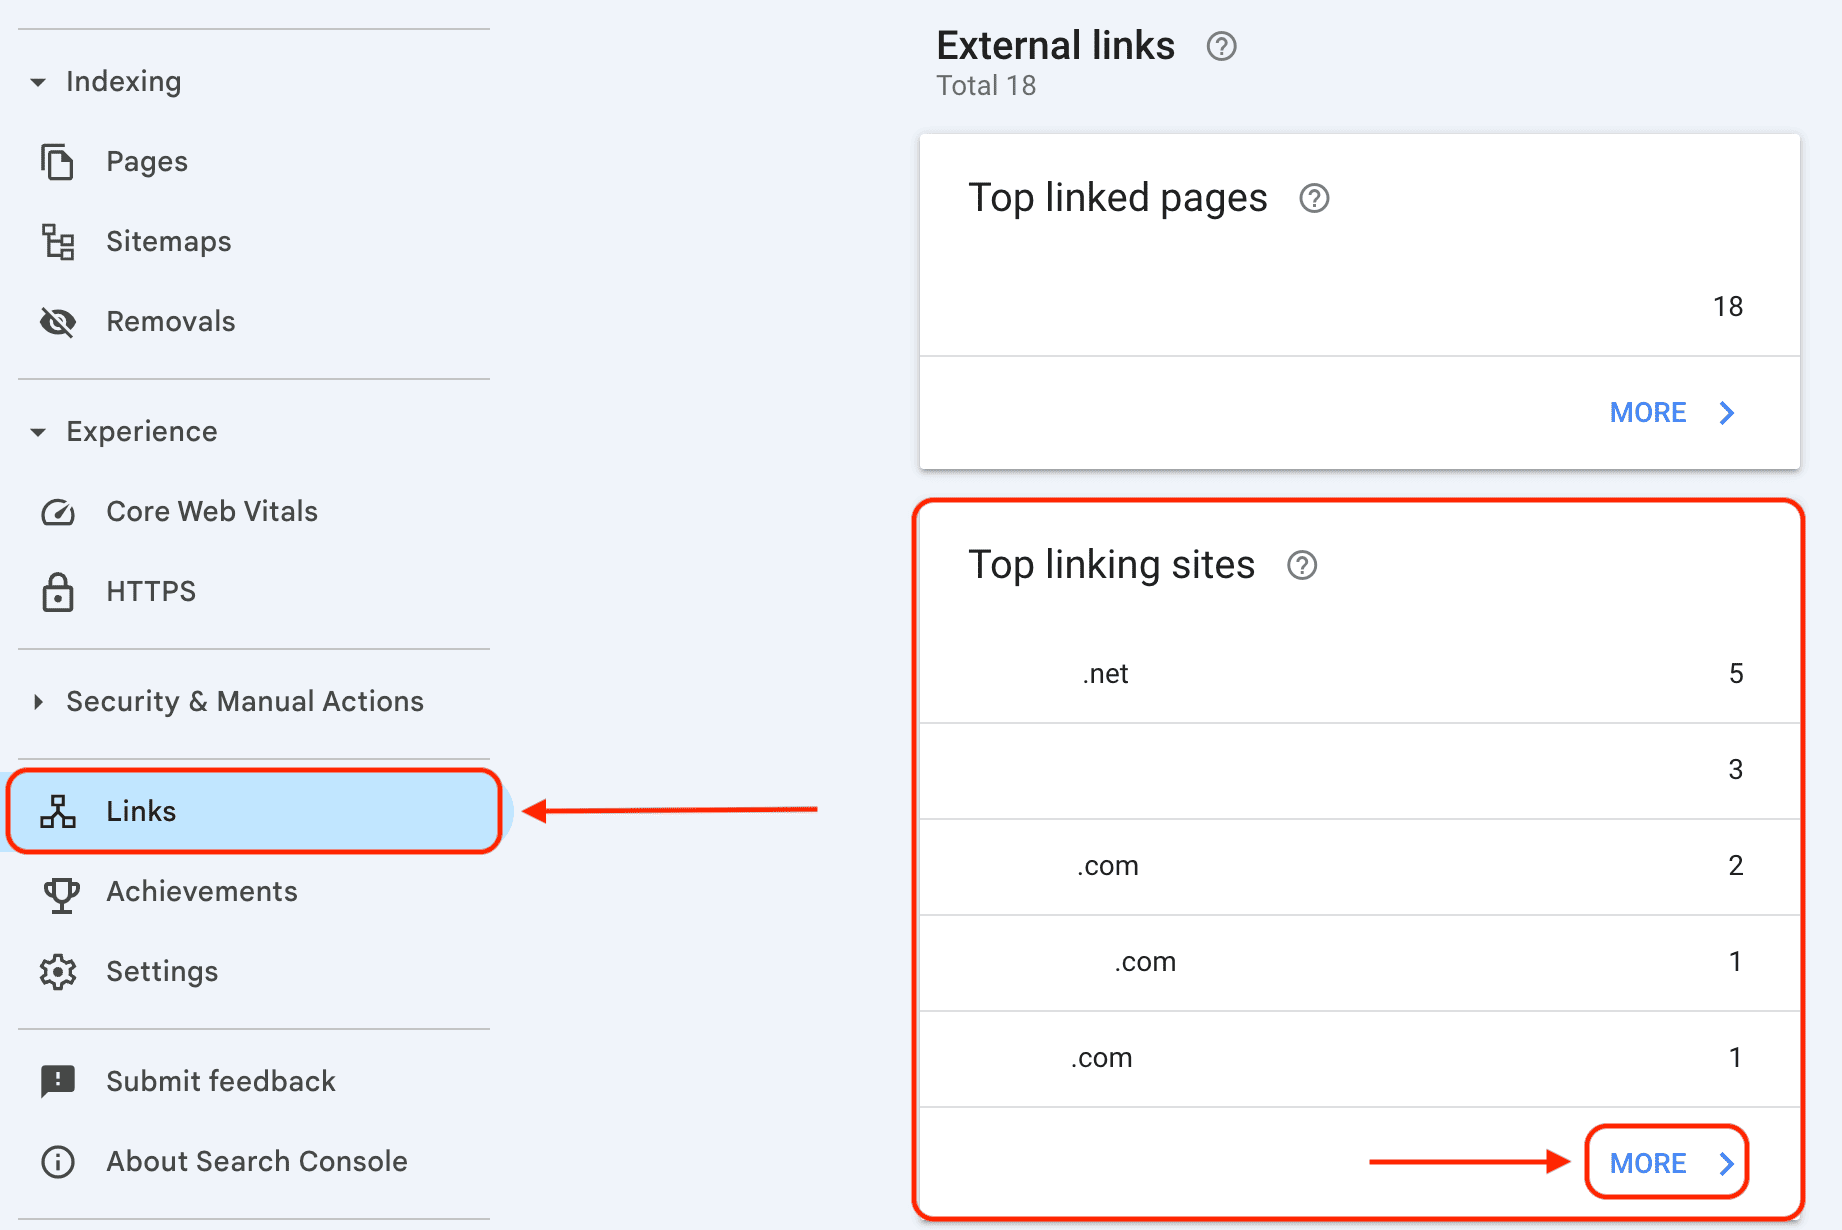Open the Removals tool
The image size is (1842, 1230).
click(x=170, y=321)
